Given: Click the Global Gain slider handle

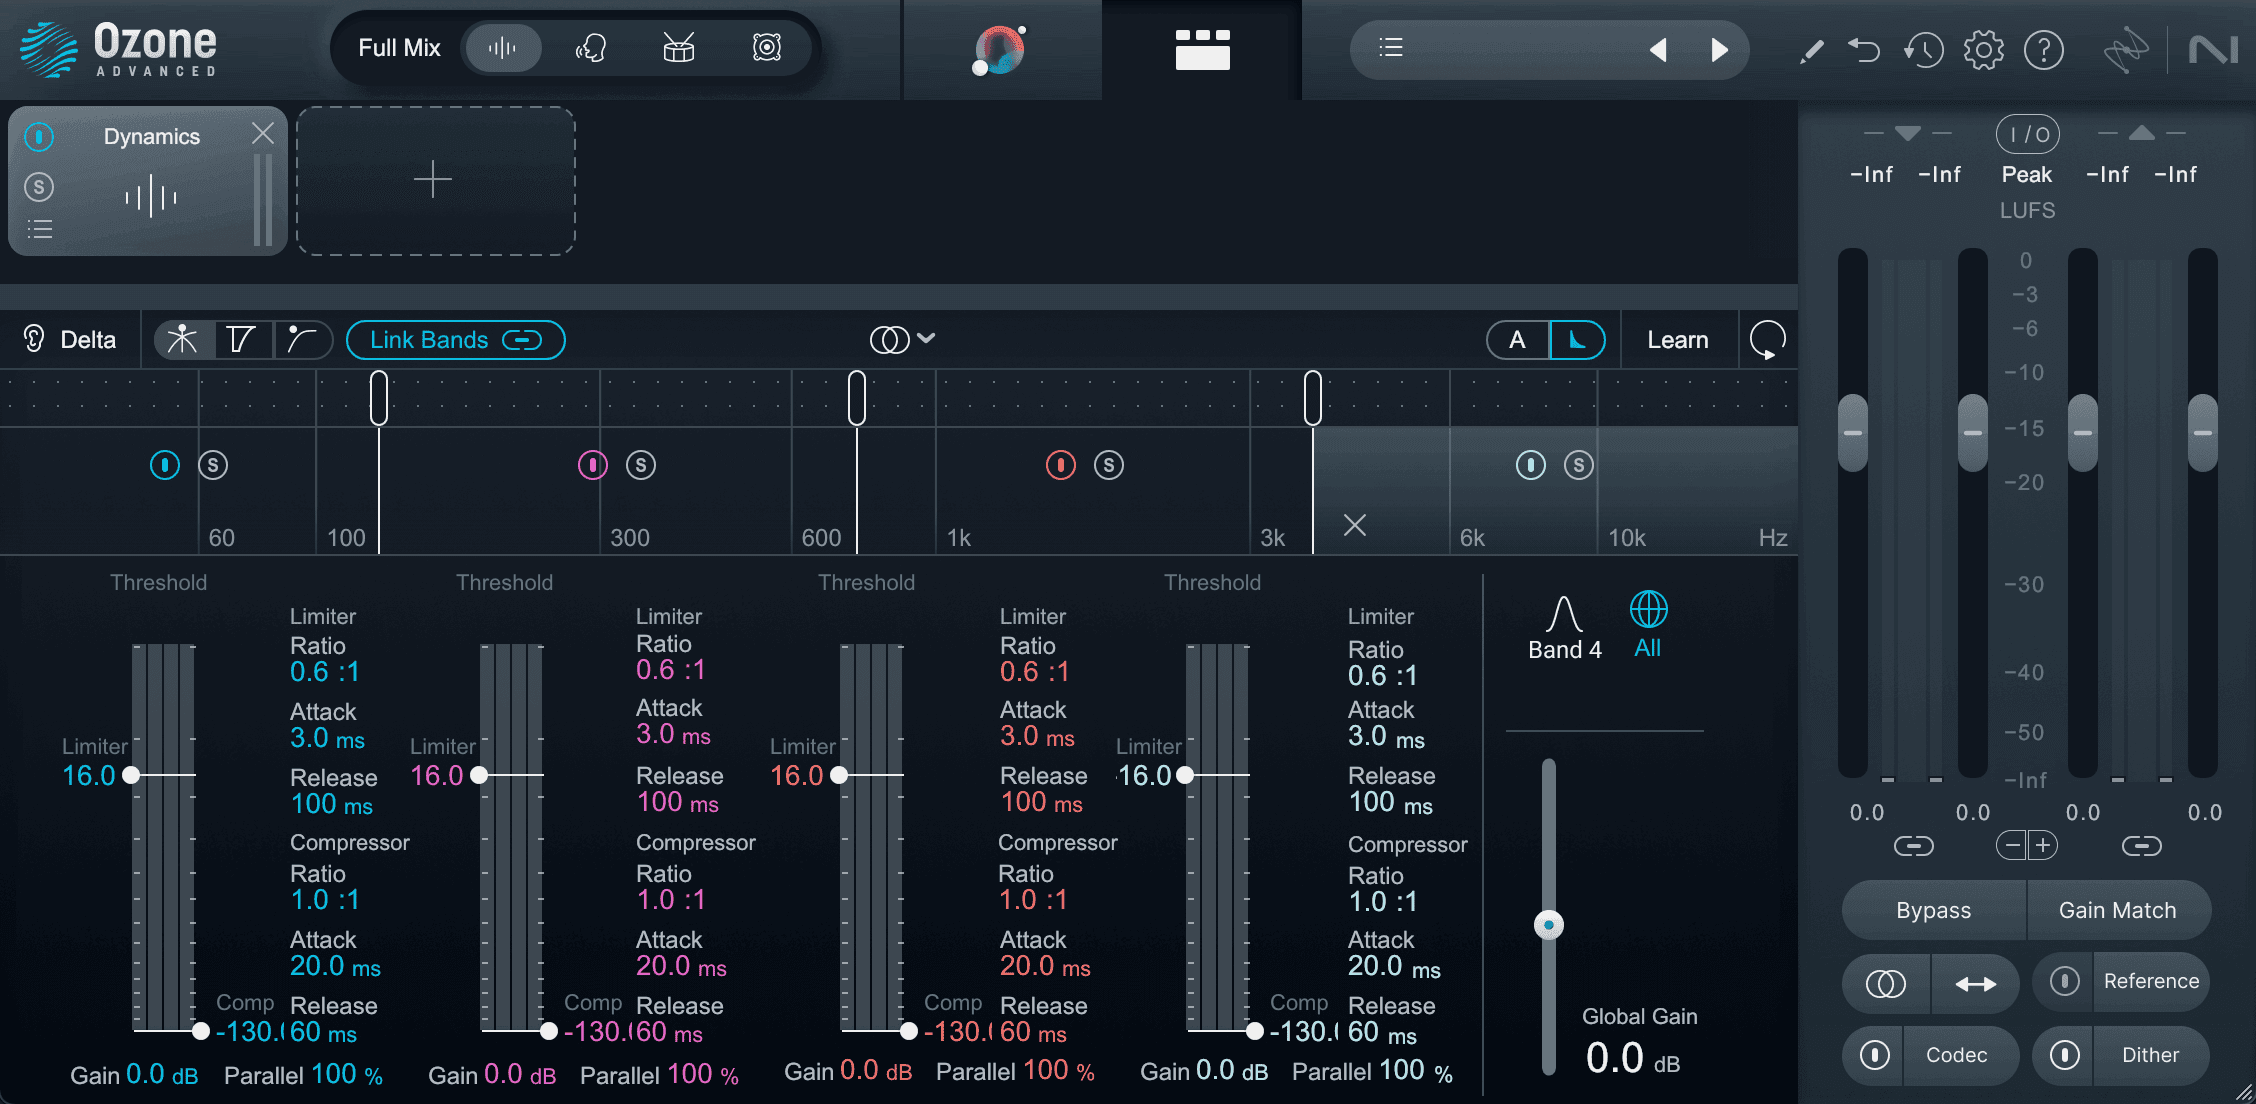Looking at the screenshot, I should tap(1549, 925).
